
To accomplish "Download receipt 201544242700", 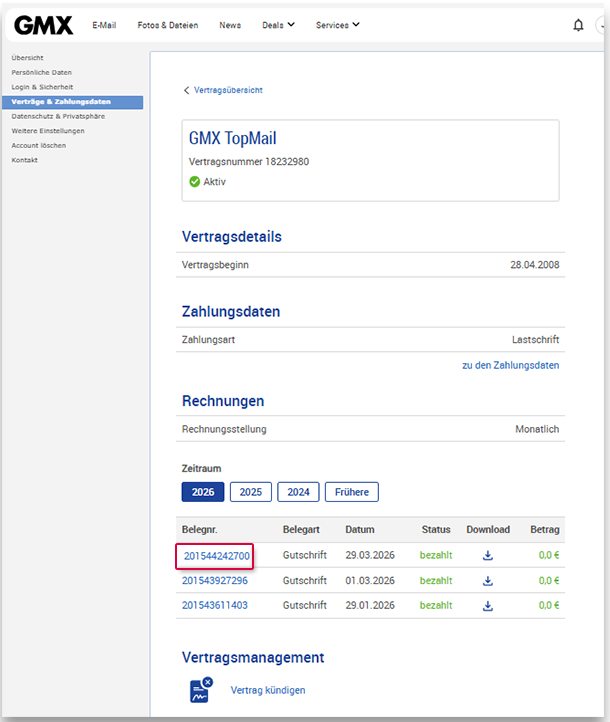I will tap(488, 555).
